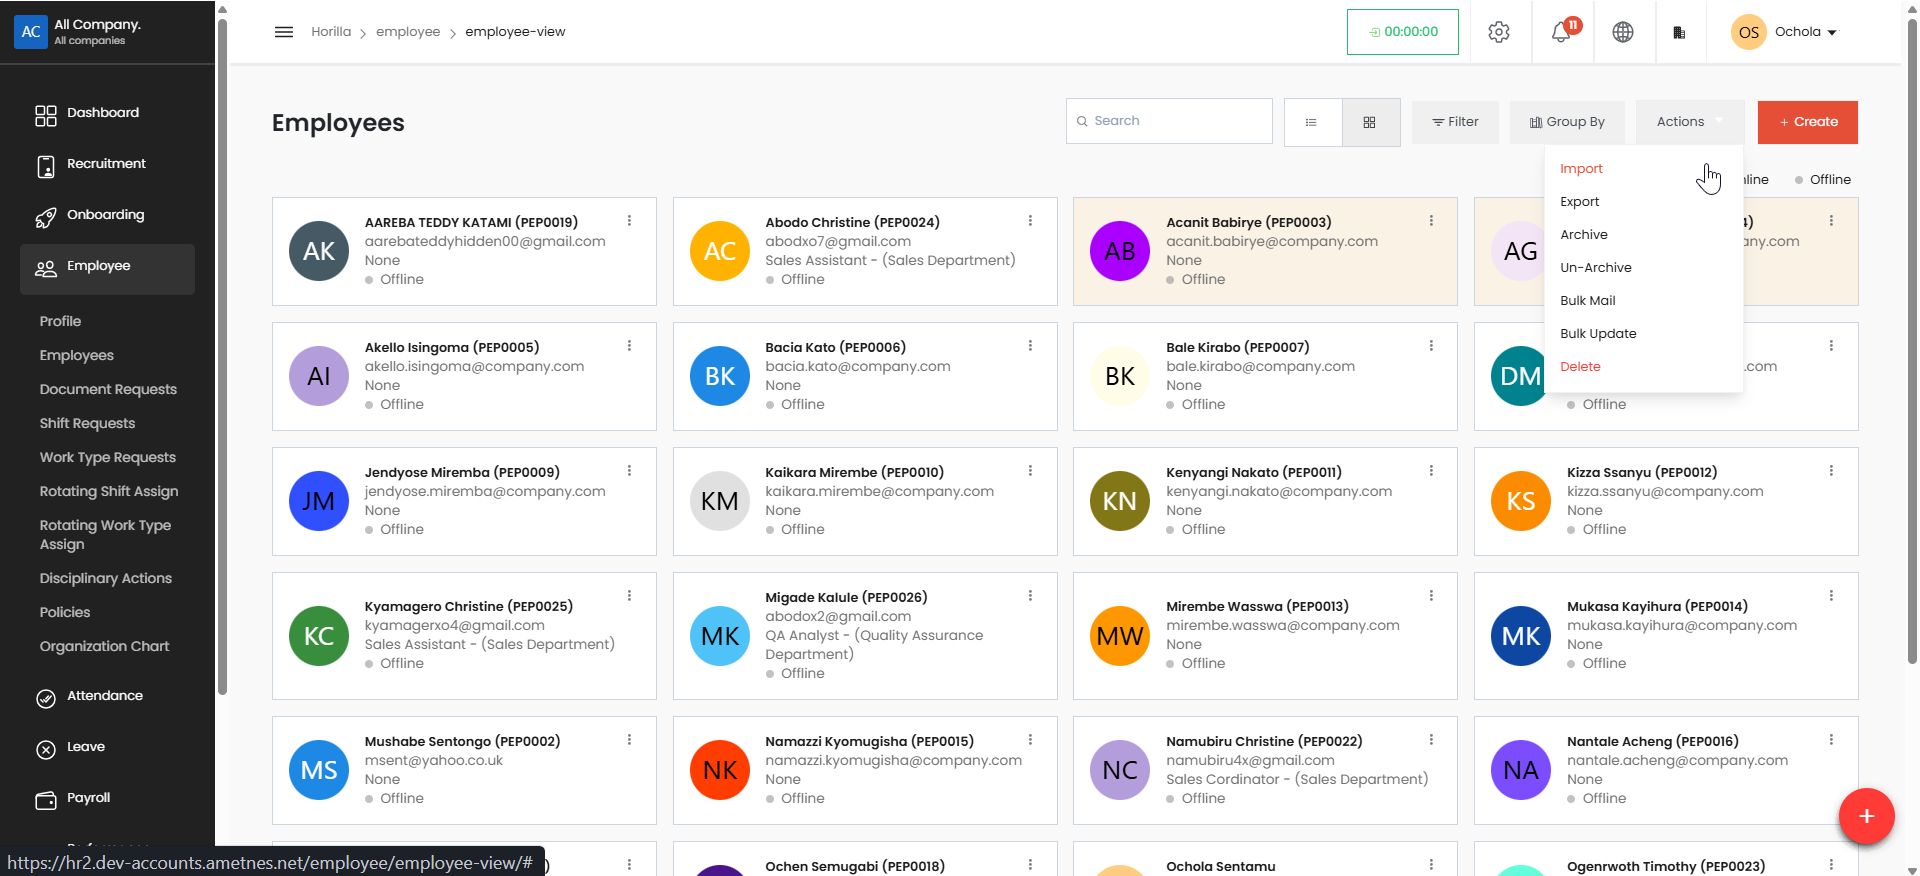The image size is (1920, 876).
Task: Open options menu for Kizza Ssanyu
Action: [x=1831, y=471]
